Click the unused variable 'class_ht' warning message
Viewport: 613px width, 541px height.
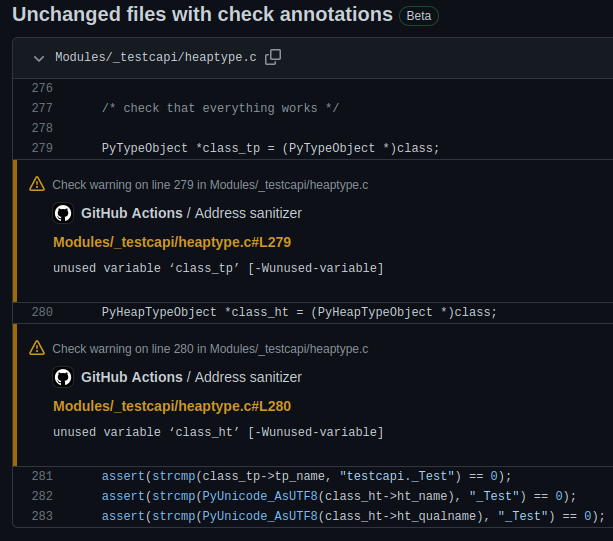click(218, 432)
